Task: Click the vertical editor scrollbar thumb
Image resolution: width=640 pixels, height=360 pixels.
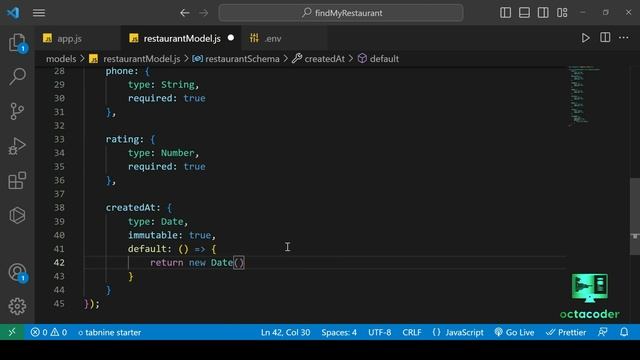Action: click(x=635, y=216)
